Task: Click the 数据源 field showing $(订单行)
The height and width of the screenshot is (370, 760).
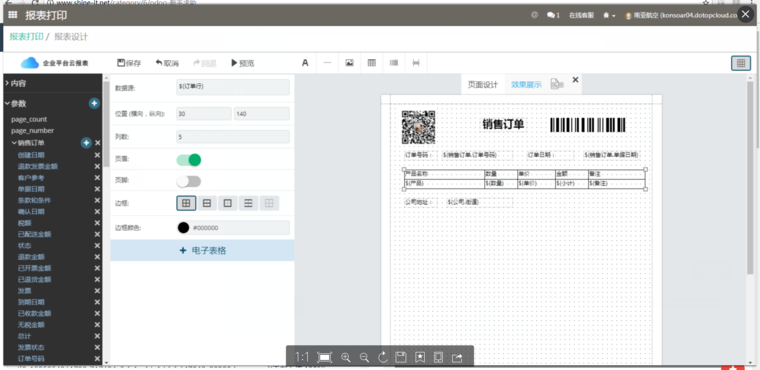Action: pyautogui.click(x=233, y=87)
